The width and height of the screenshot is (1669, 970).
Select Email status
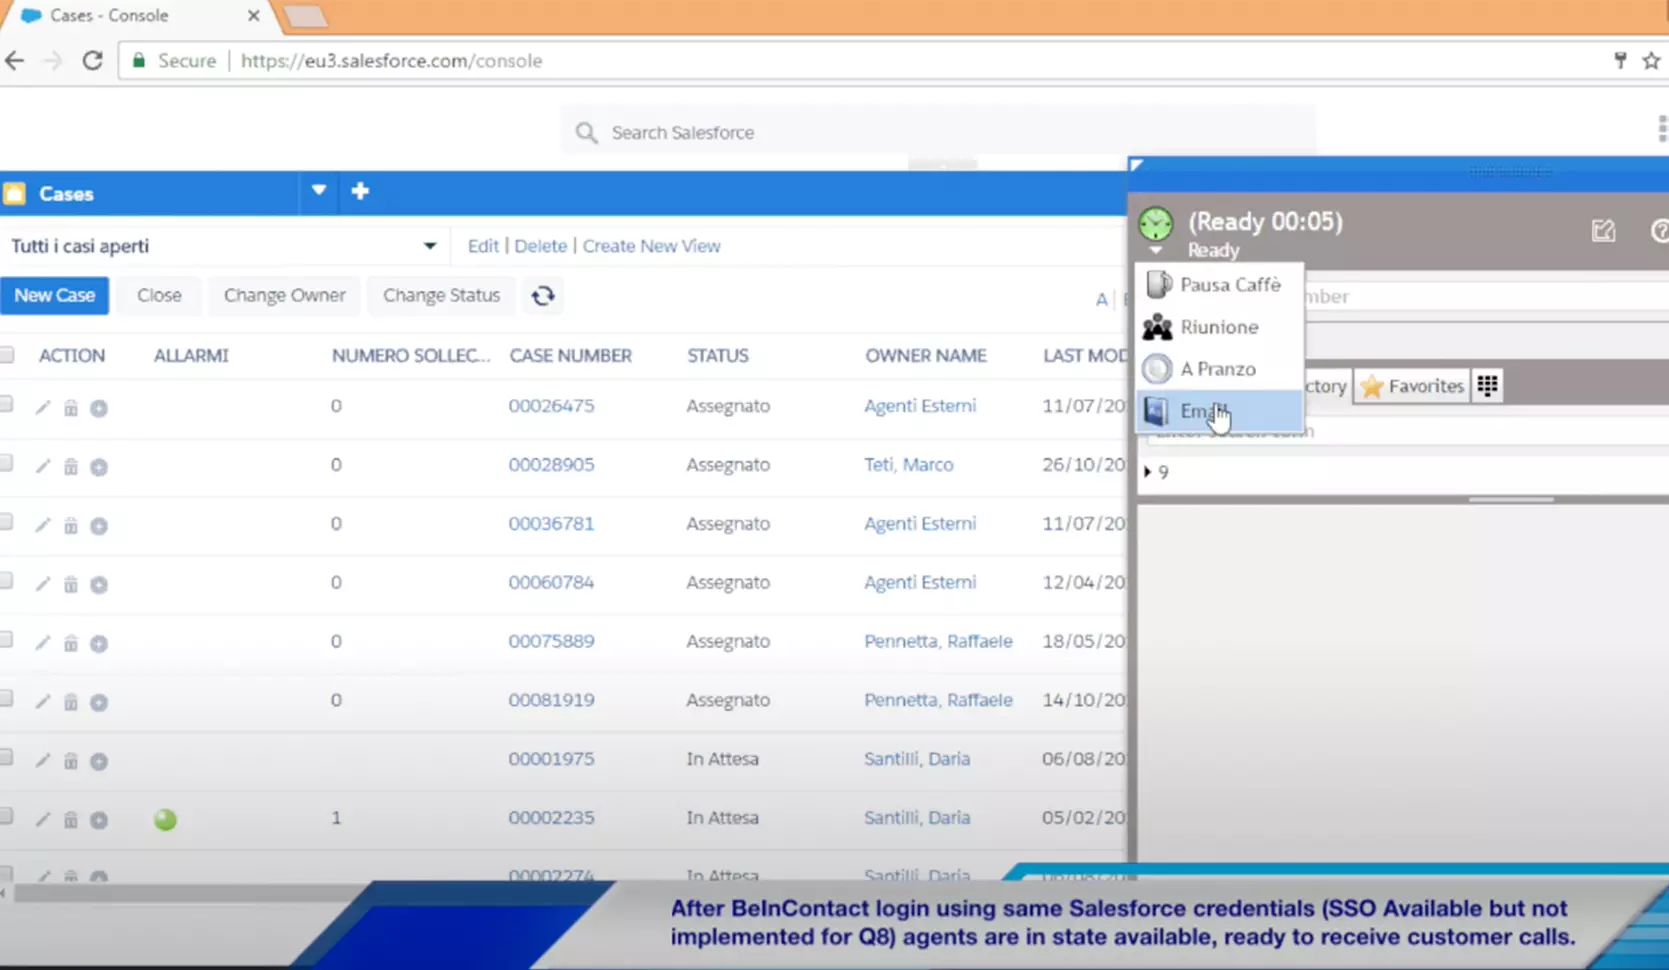point(1220,411)
